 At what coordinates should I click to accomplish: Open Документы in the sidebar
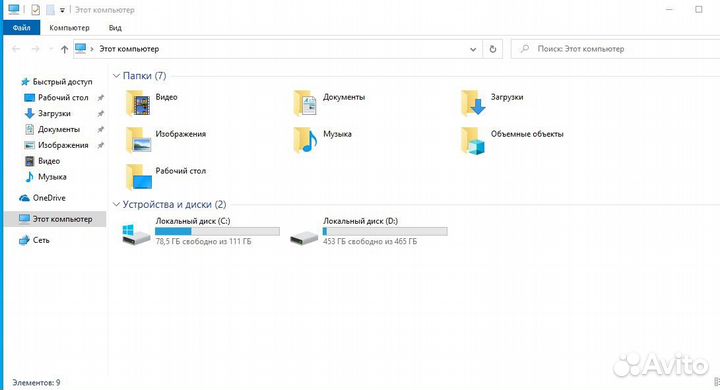coord(52,130)
